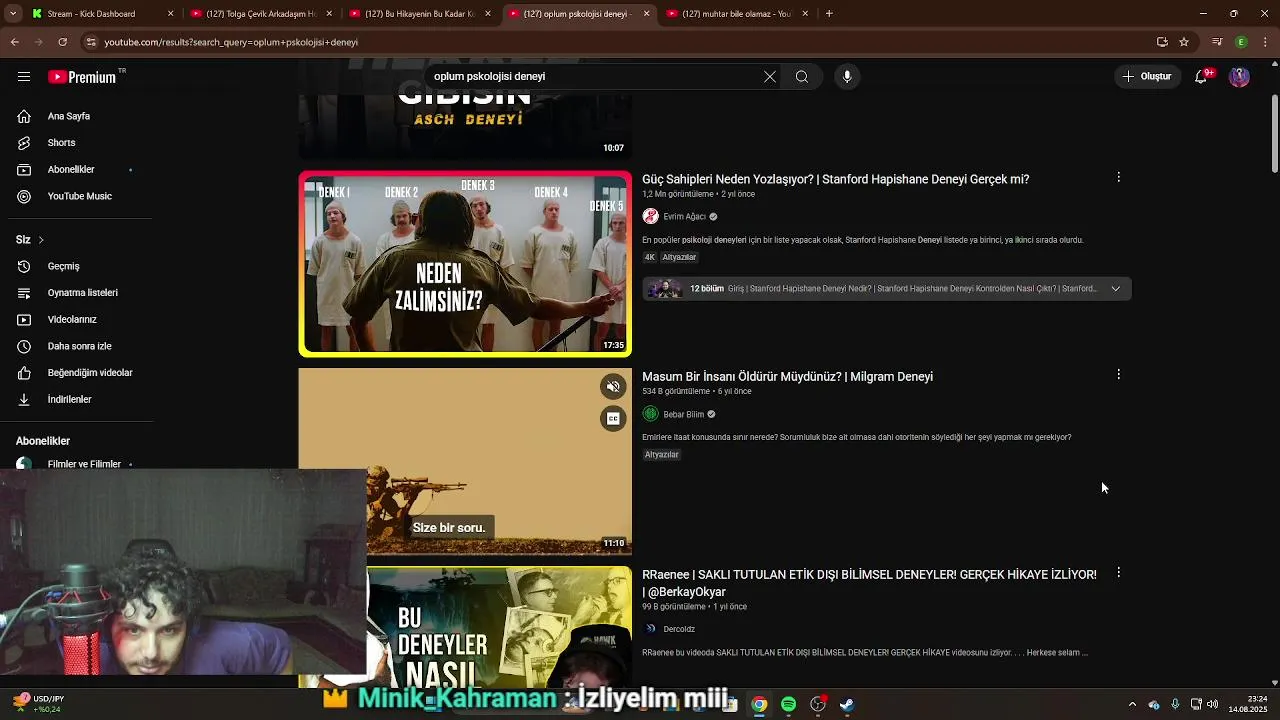Open options menu for Milgram Deneyi video
The width and height of the screenshot is (1280, 720).
tap(1118, 374)
